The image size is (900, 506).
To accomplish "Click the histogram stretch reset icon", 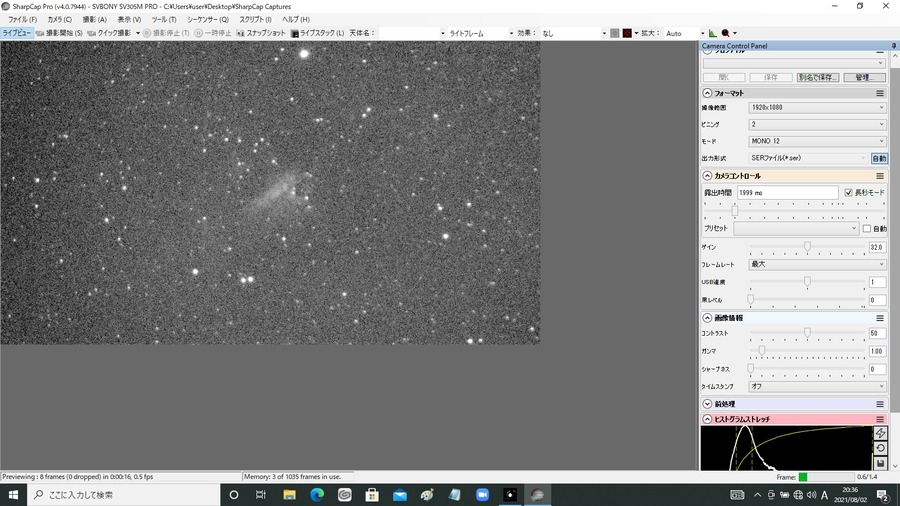I will coord(880,448).
